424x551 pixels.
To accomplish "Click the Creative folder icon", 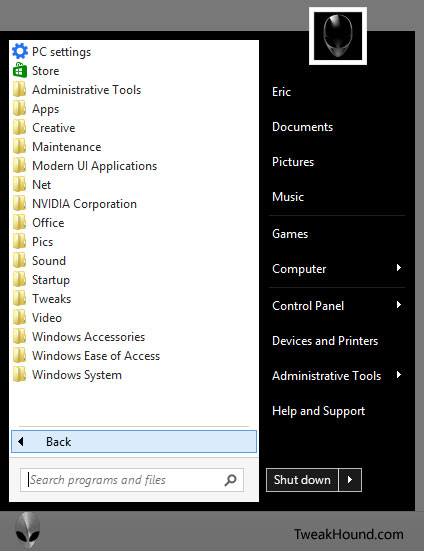I will [19, 127].
